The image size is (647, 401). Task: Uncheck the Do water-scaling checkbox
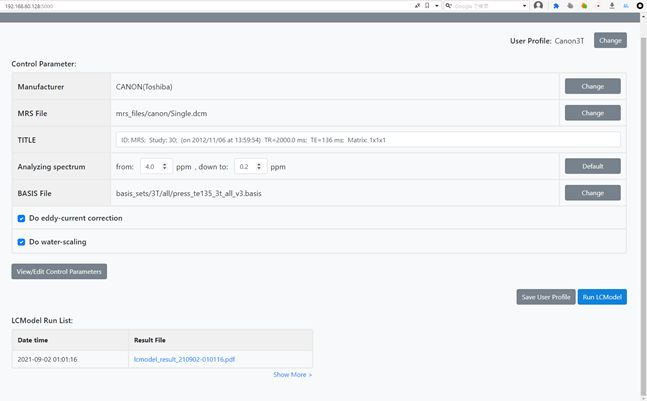[x=21, y=242]
